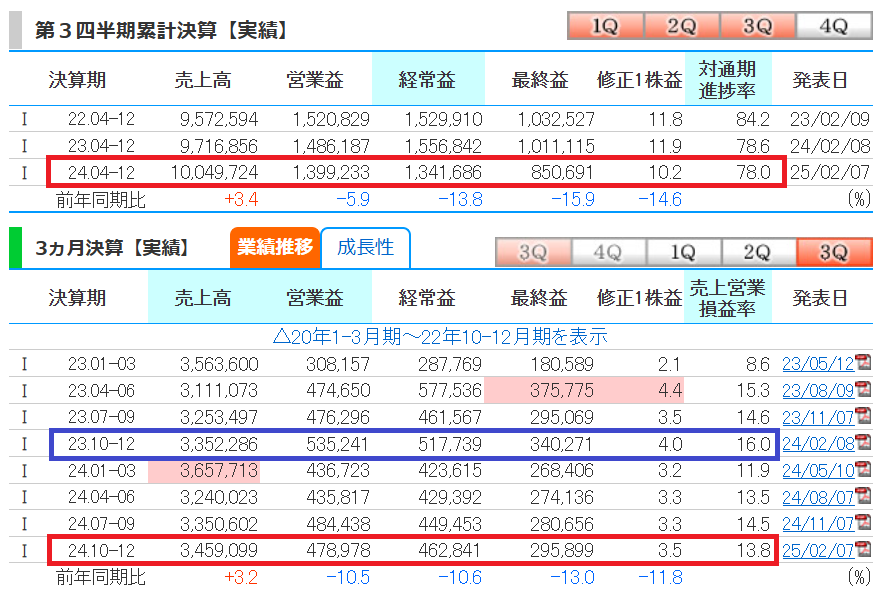Click the 3ヵ月決算【実績】 heading
This screenshot has width=884, height=589.
(x=113, y=248)
